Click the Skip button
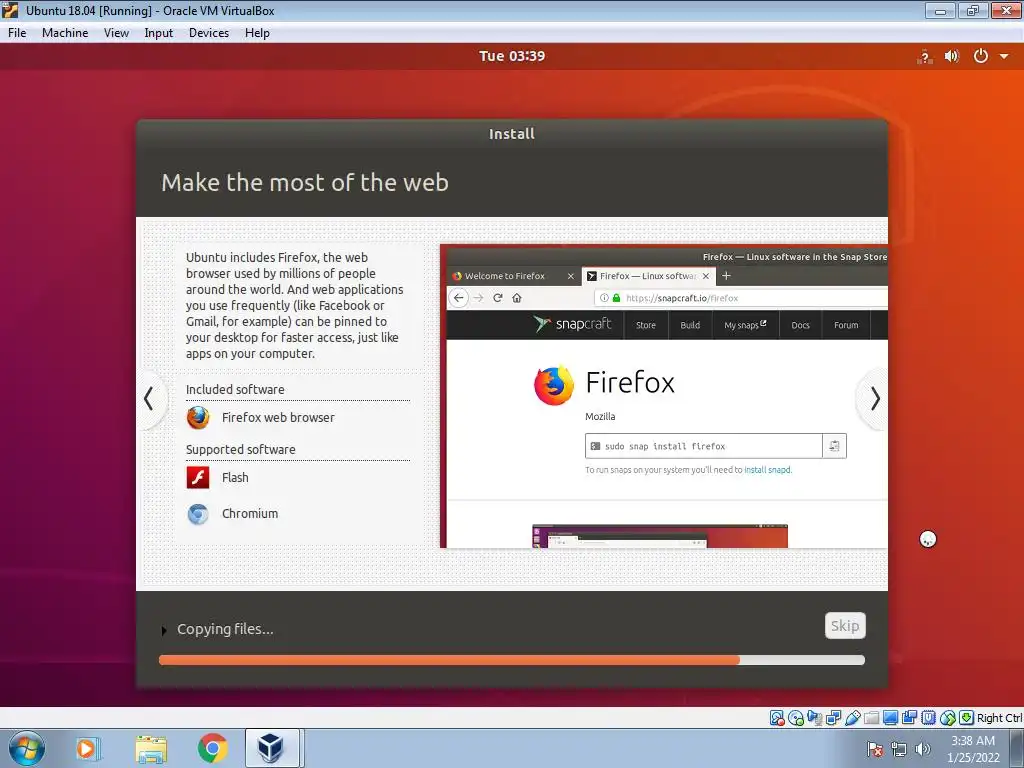1024x768 pixels. click(x=845, y=626)
